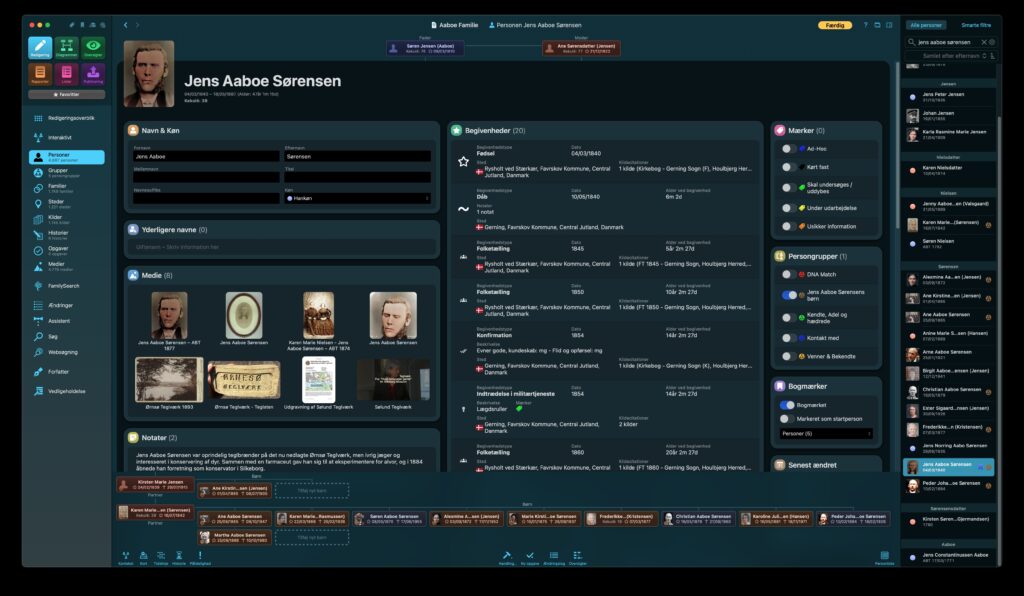Open the green Oversigter view icon
This screenshot has height=596, width=1024.
[93, 47]
